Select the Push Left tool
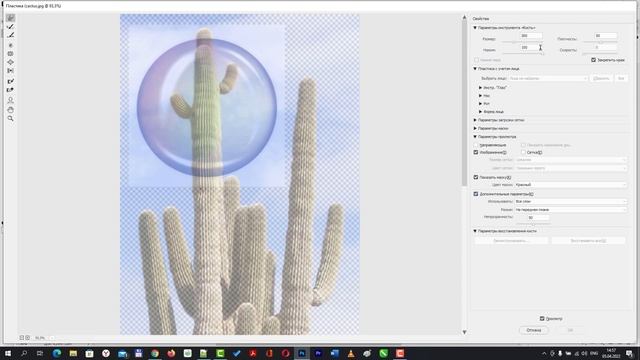Image resolution: width=640 pixels, height=360 pixels. [11, 71]
